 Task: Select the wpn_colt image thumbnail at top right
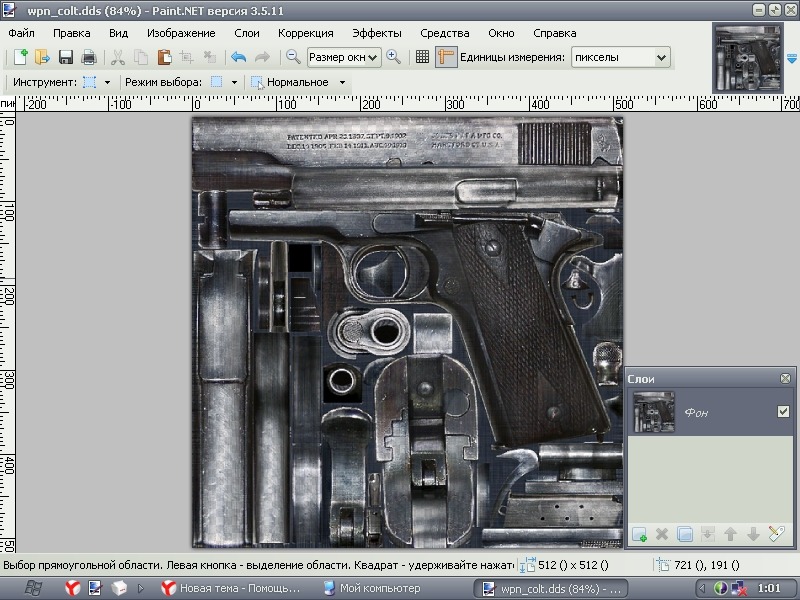tap(747, 56)
